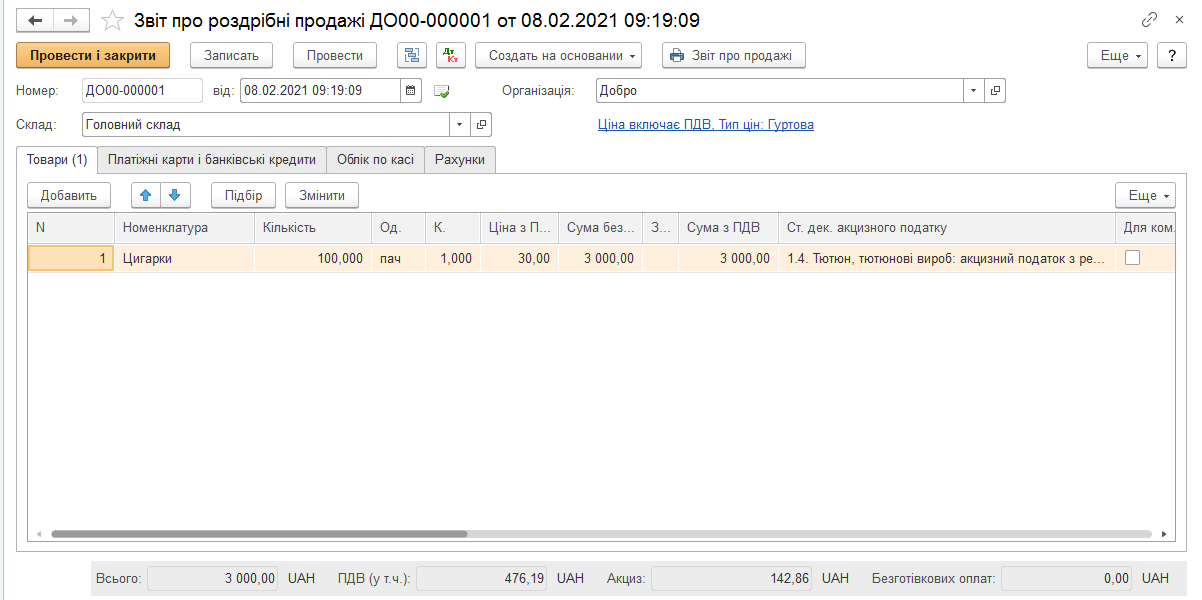Go back with the left arrow
The width and height of the screenshot is (1202, 600).
[x=35, y=20]
